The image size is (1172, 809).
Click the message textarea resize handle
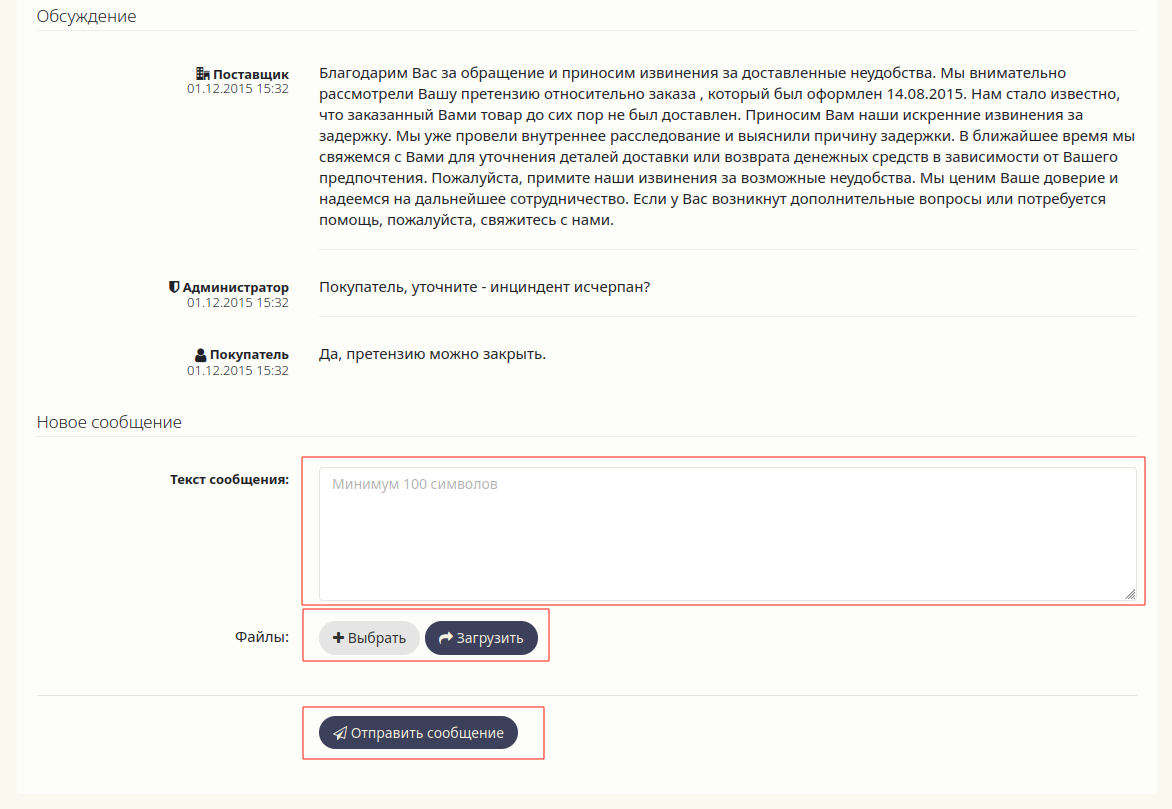pos(1130,593)
